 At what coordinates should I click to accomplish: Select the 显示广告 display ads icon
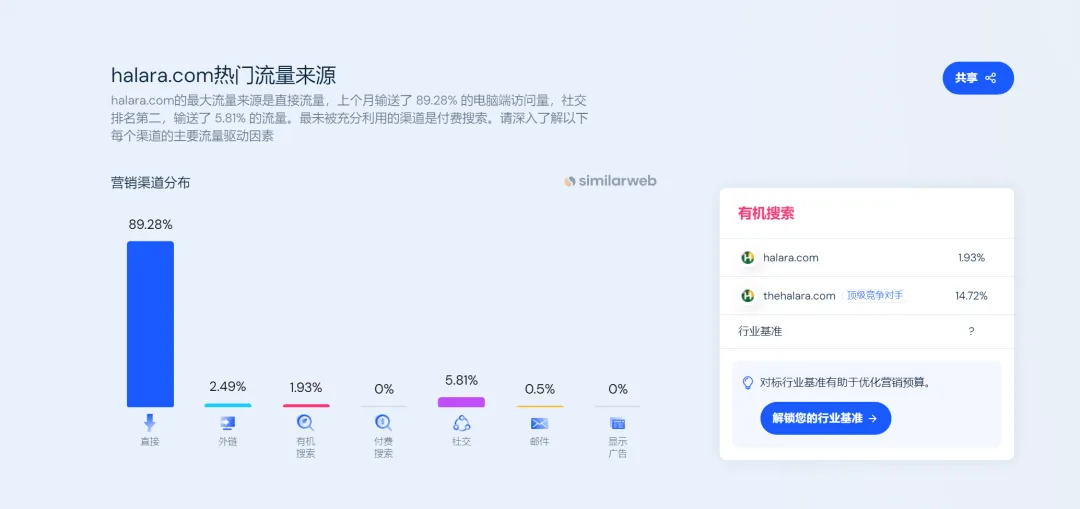617,423
